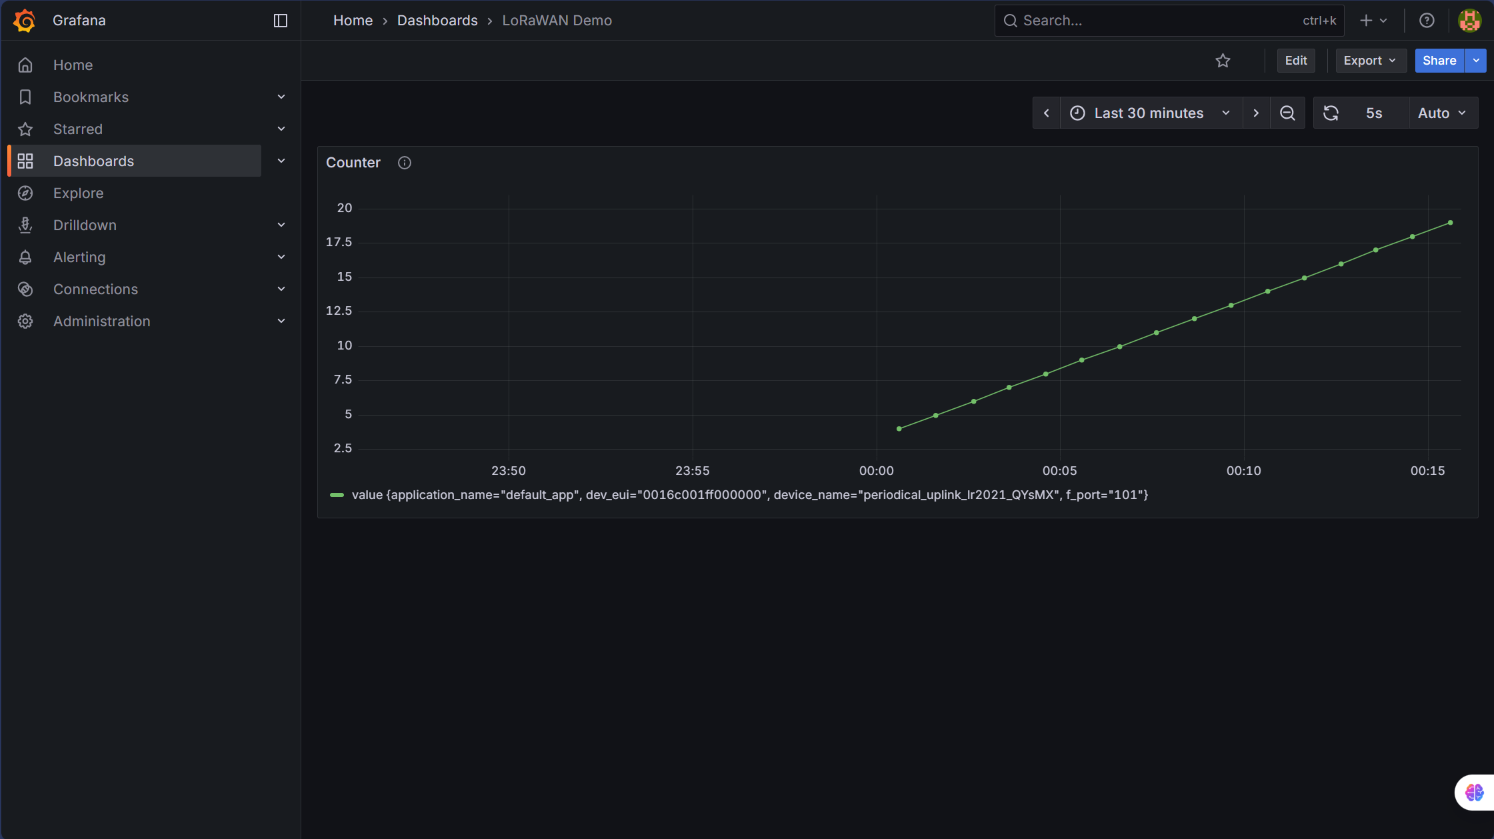Screen dimensions: 1494x839
Task: Click the first data point on the graph
Action: (x=899, y=429)
